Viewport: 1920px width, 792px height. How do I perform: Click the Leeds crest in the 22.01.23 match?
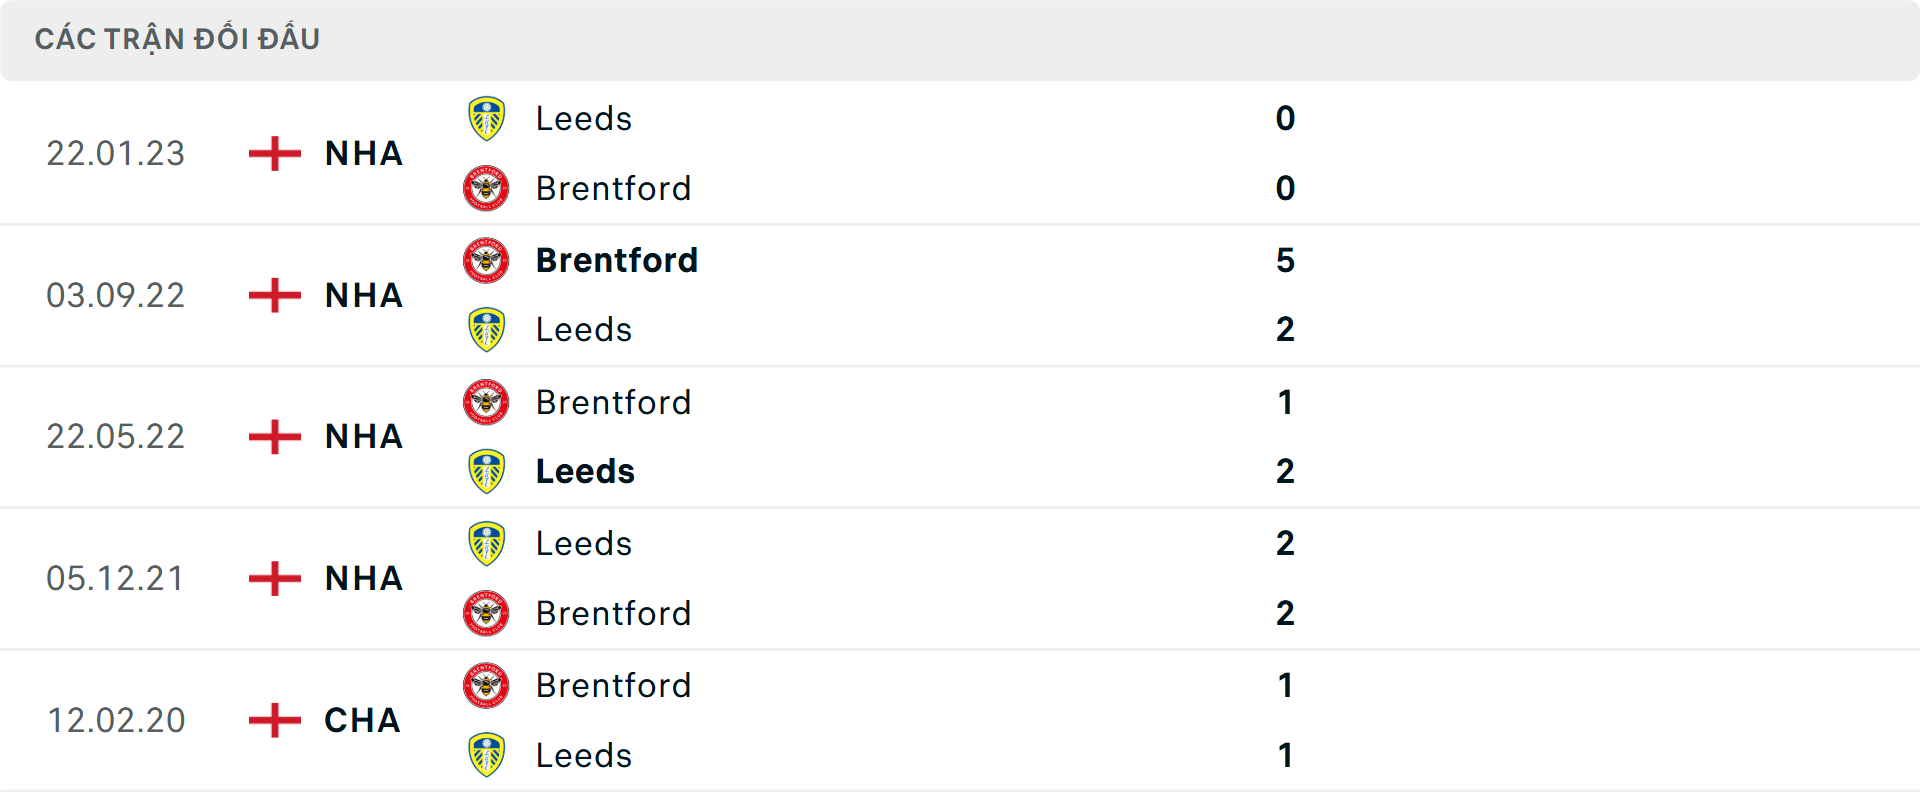tap(487, 118)
